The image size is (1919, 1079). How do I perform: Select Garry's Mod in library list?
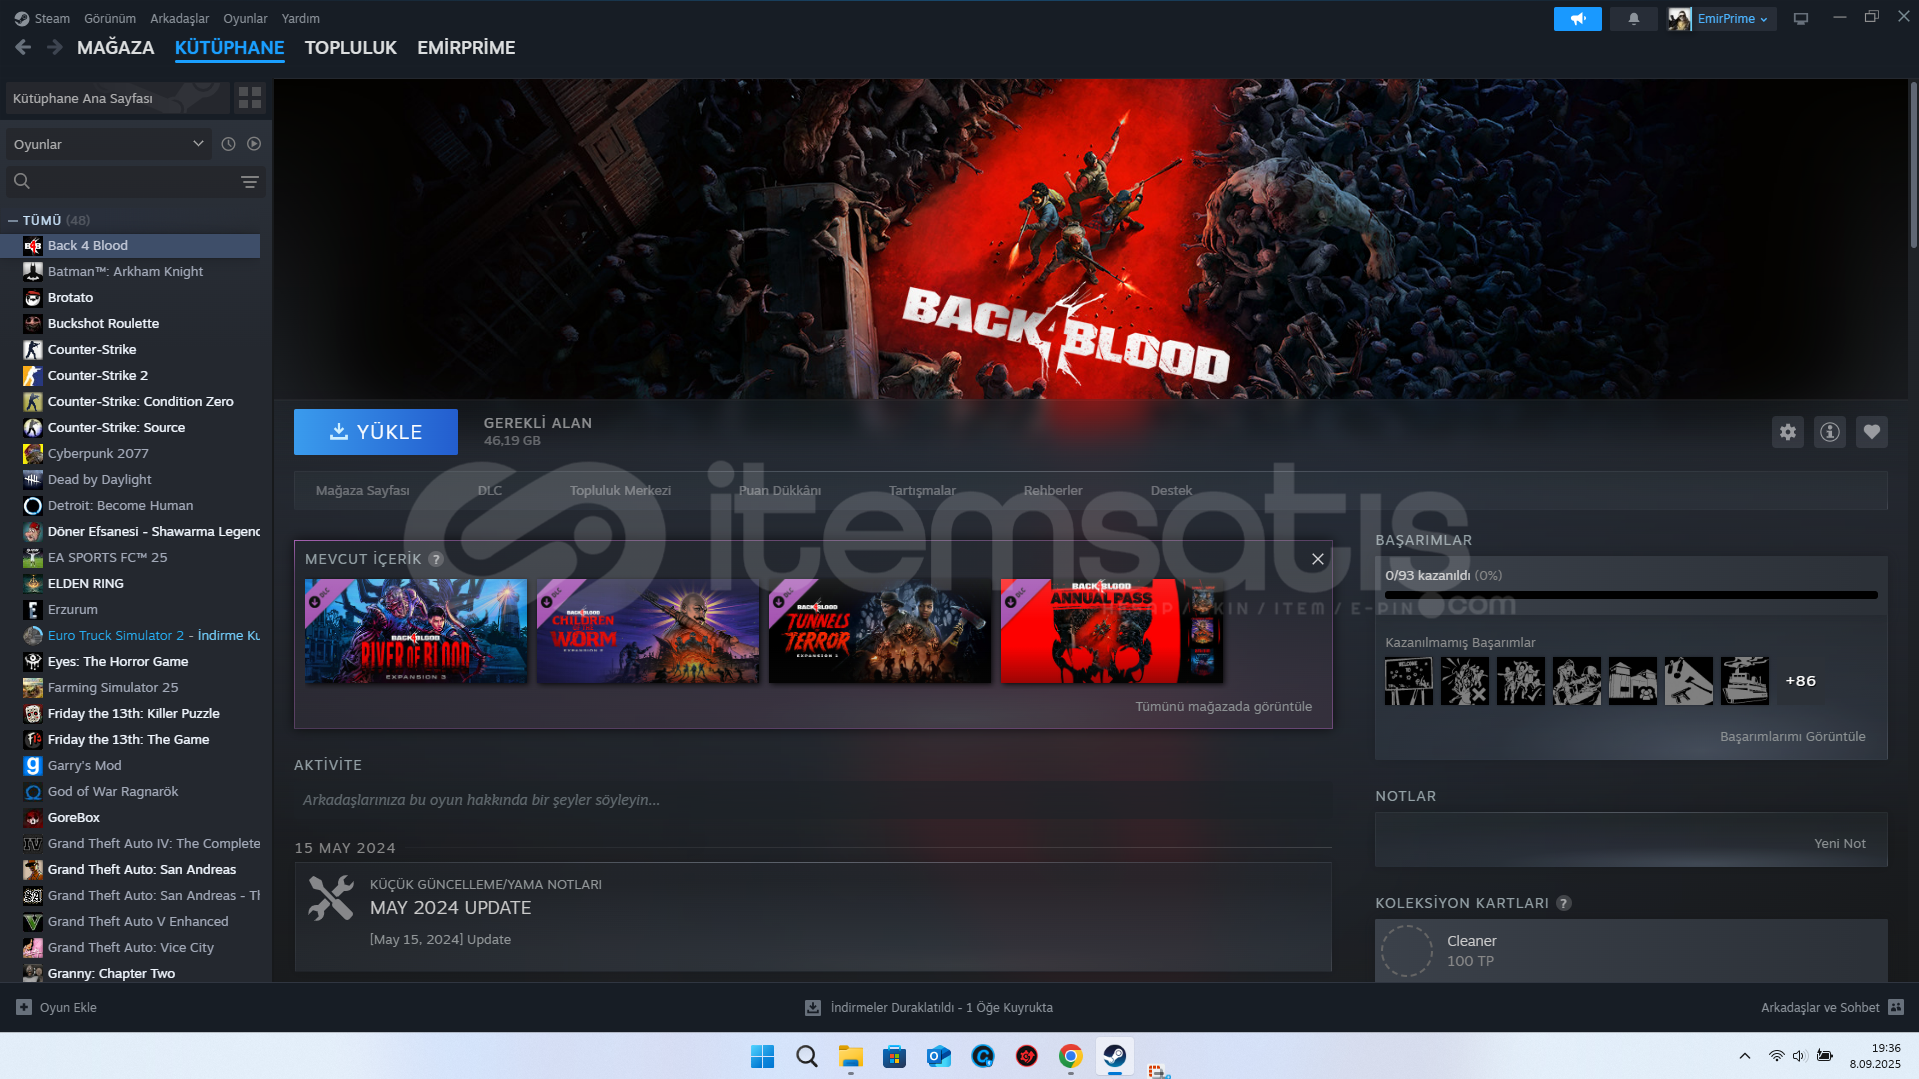click(132, 765)
